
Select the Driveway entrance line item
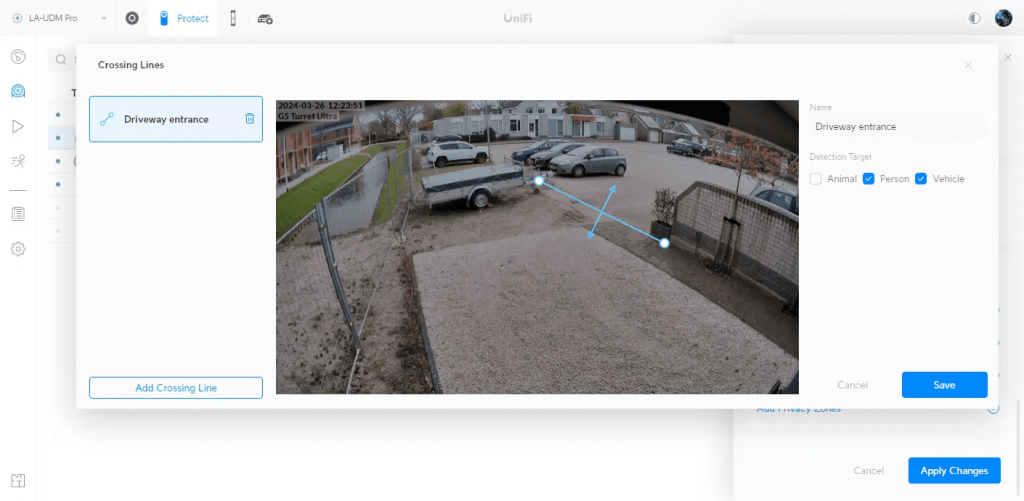166,119
